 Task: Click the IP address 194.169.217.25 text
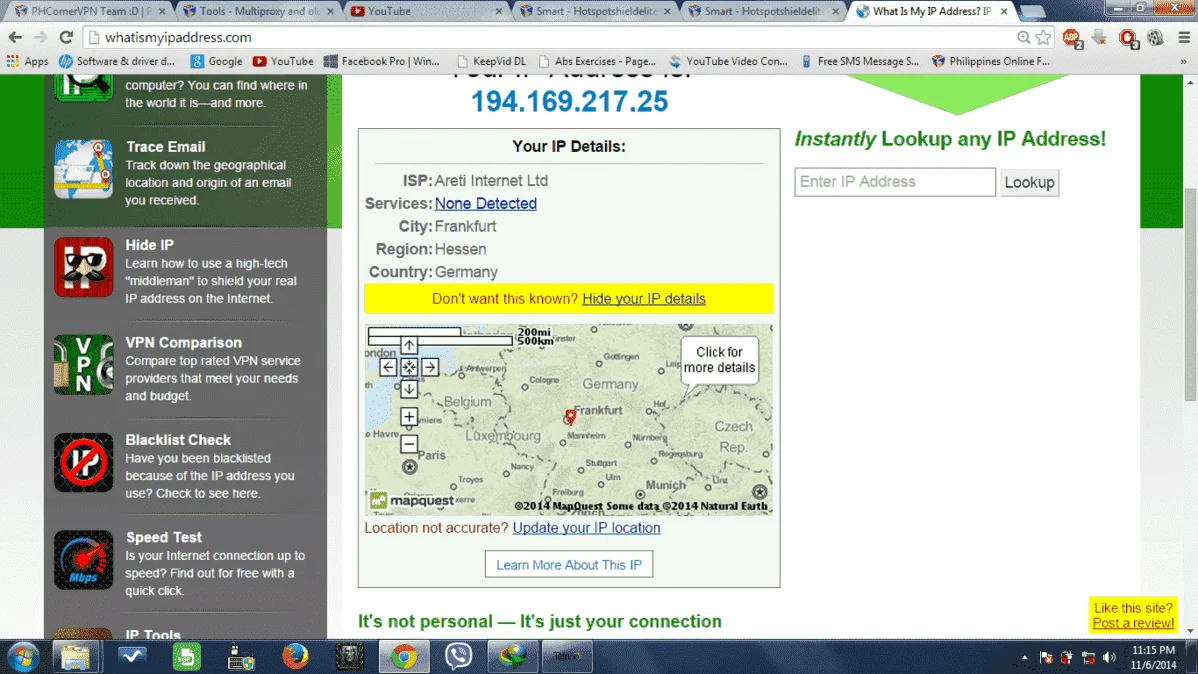569,102
